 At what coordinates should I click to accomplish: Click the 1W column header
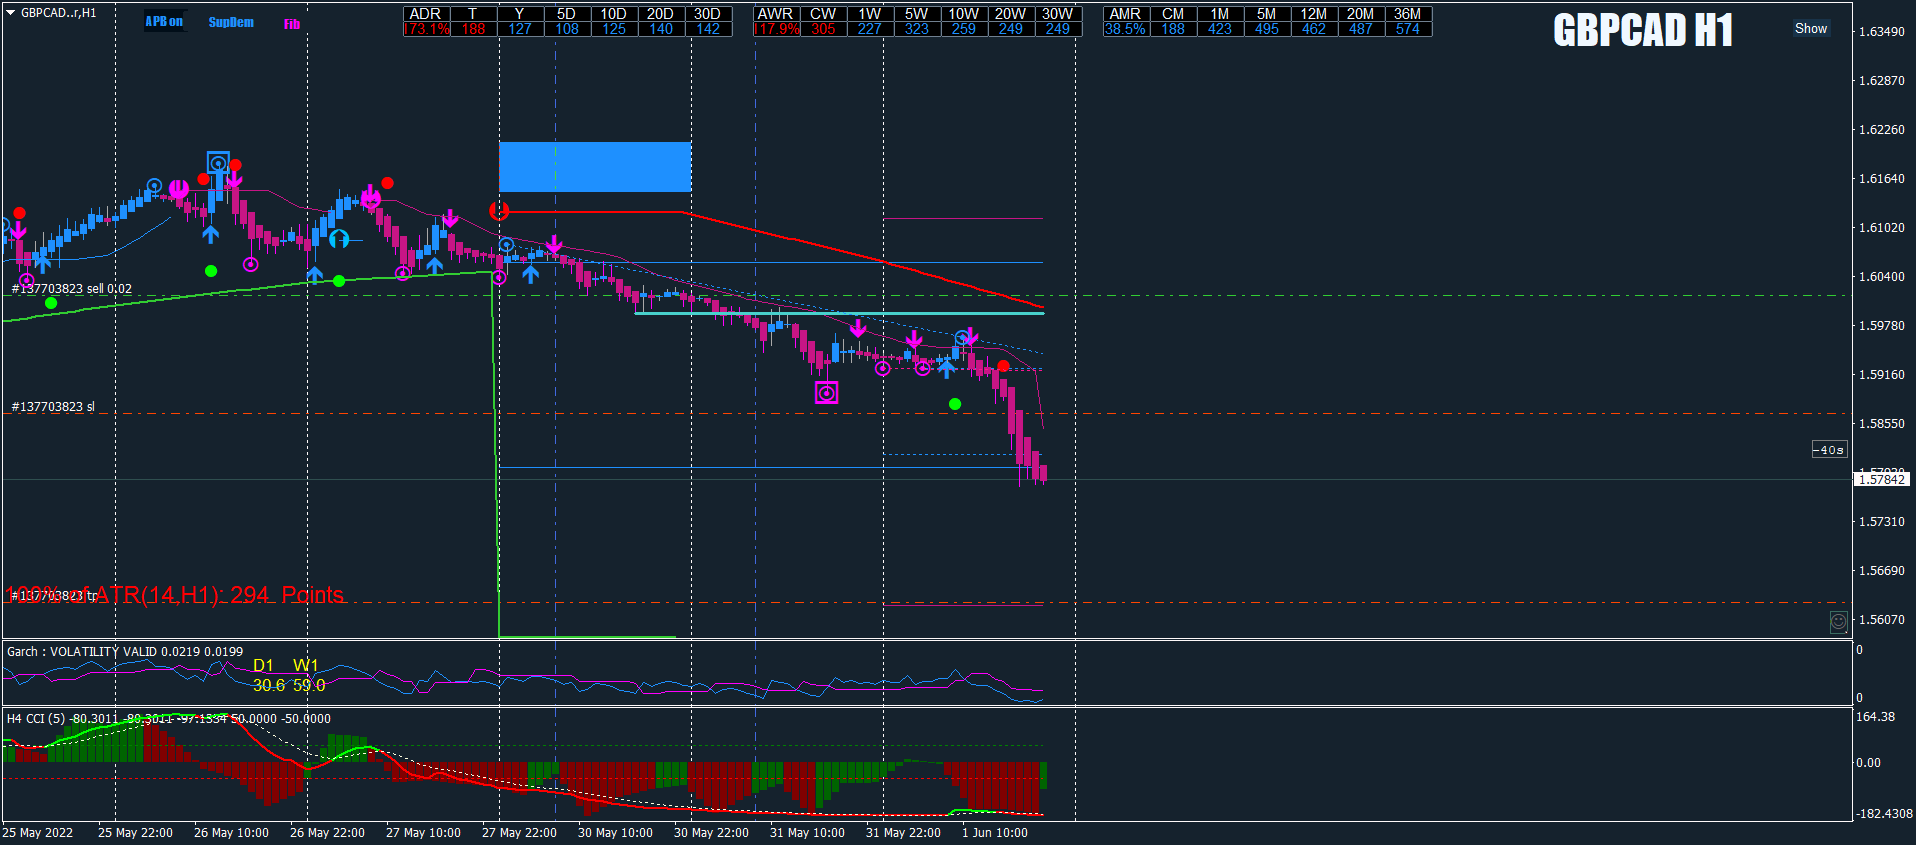pos(870,14)
